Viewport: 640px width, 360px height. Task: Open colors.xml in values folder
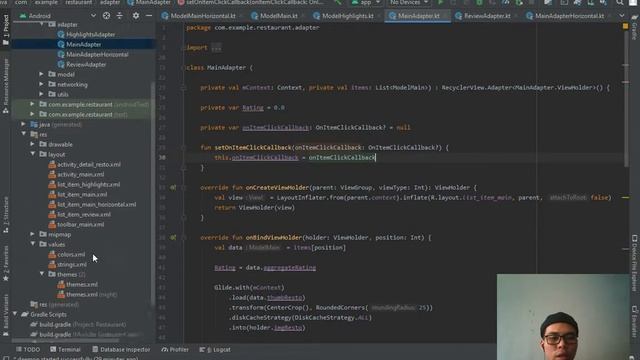click(x=67, y=255)
